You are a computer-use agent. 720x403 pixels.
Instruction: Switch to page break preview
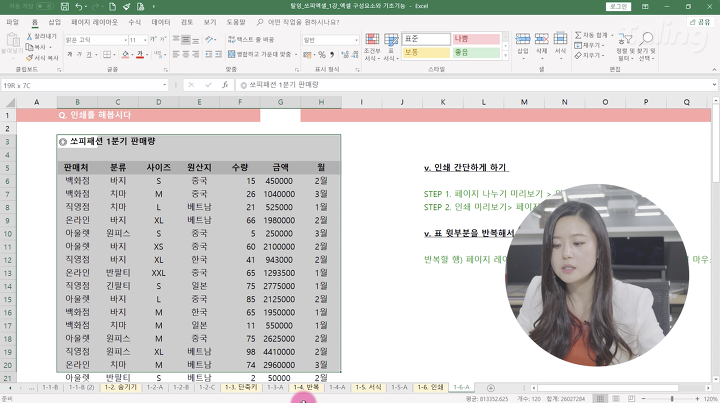click(631, 398)
